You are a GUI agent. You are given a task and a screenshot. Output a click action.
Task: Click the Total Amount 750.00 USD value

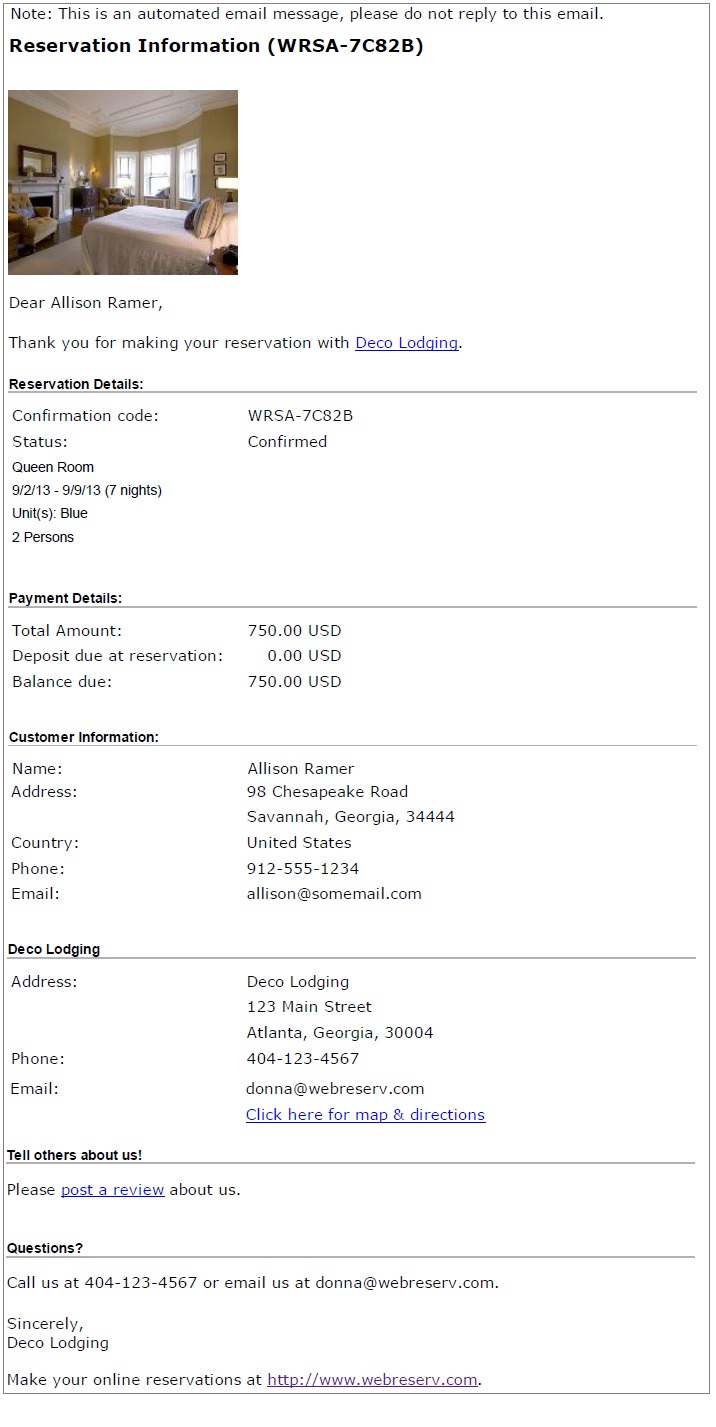coord(294,631)
